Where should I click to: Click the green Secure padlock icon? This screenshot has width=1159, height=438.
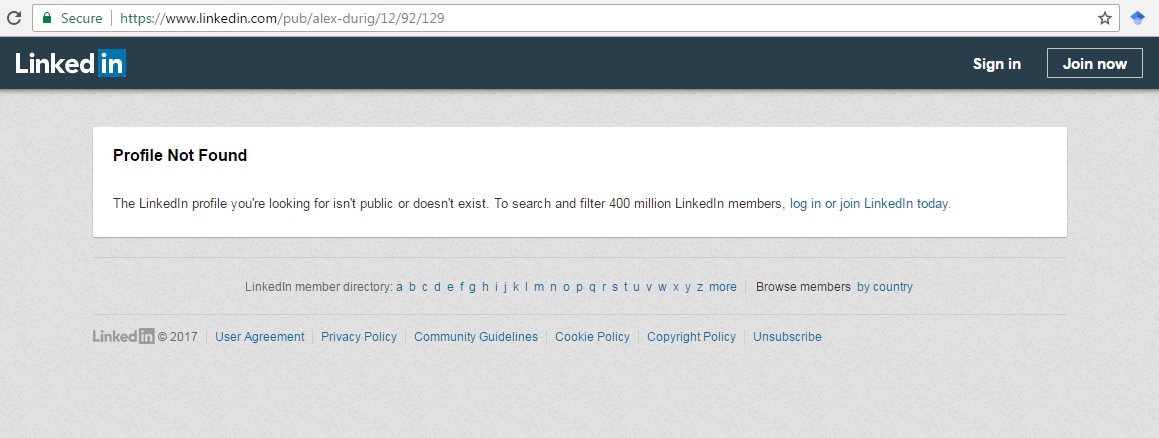coord(46,18)
